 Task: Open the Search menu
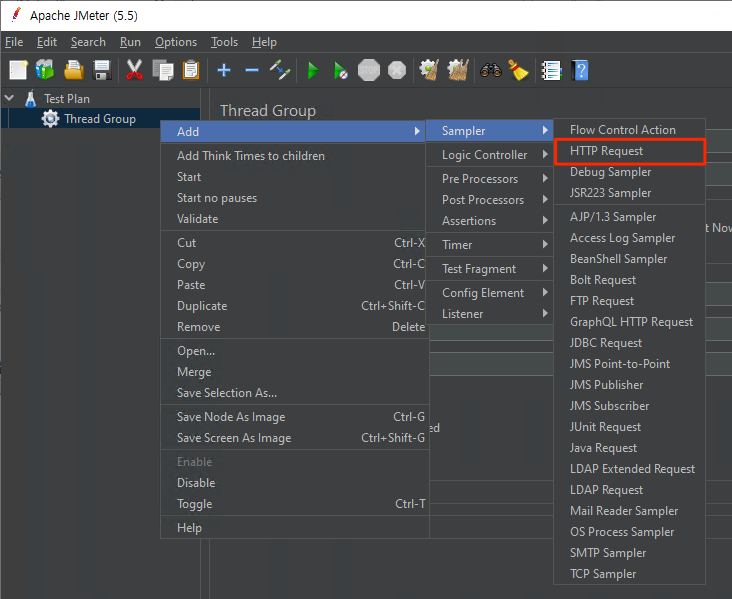[x=88, y=42]
